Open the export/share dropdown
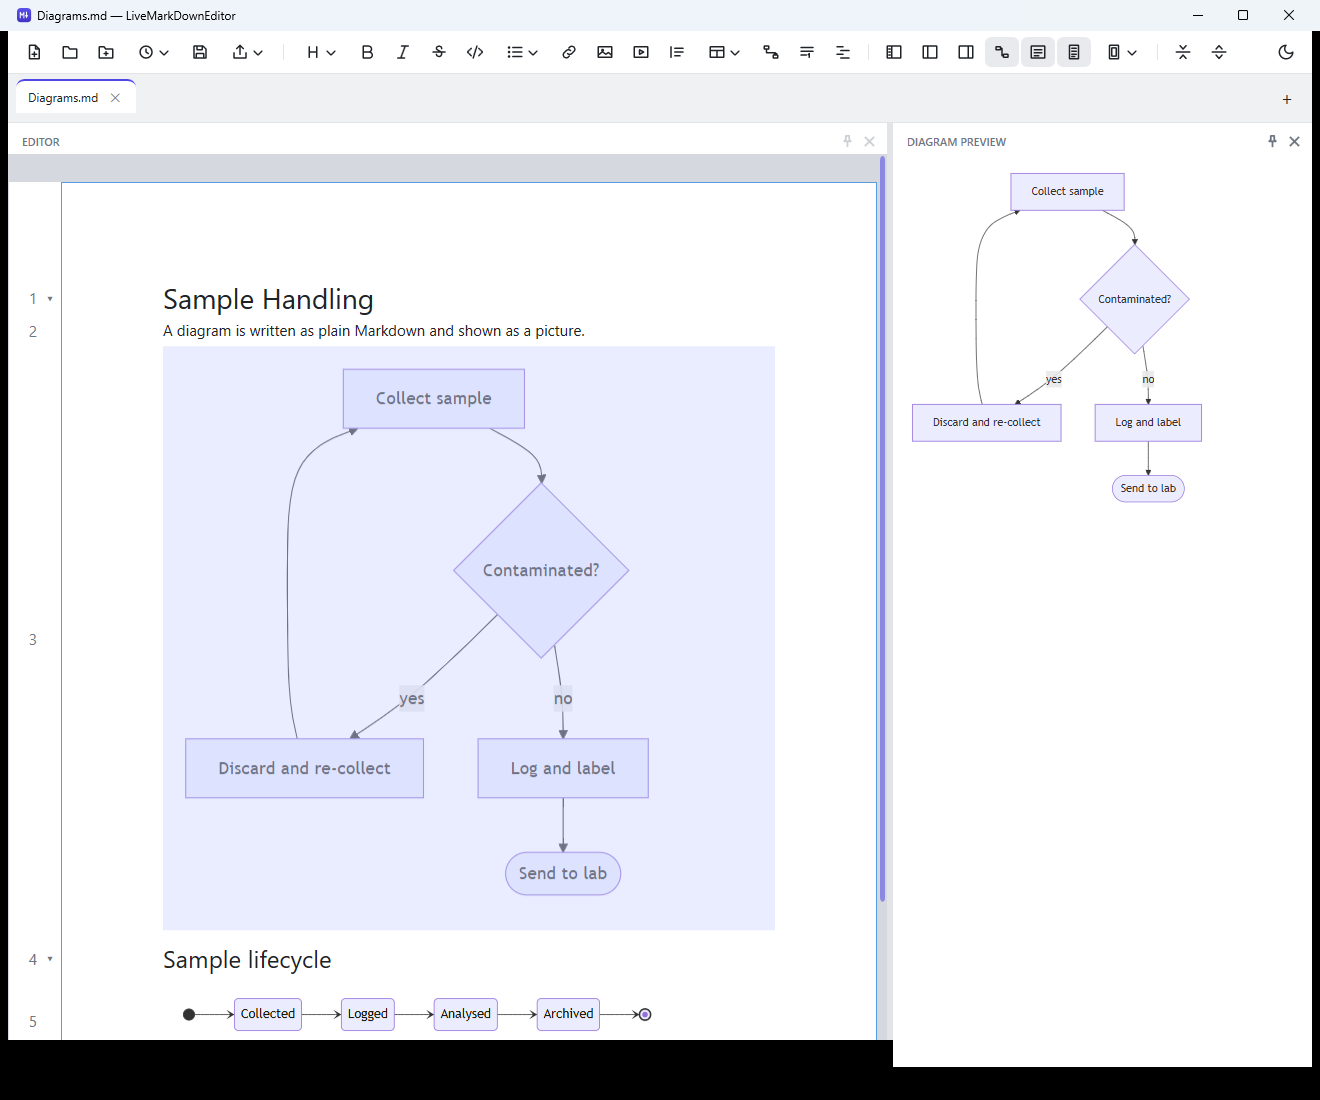This screenshot has height=1100, width=1320. tap(247, 52)
